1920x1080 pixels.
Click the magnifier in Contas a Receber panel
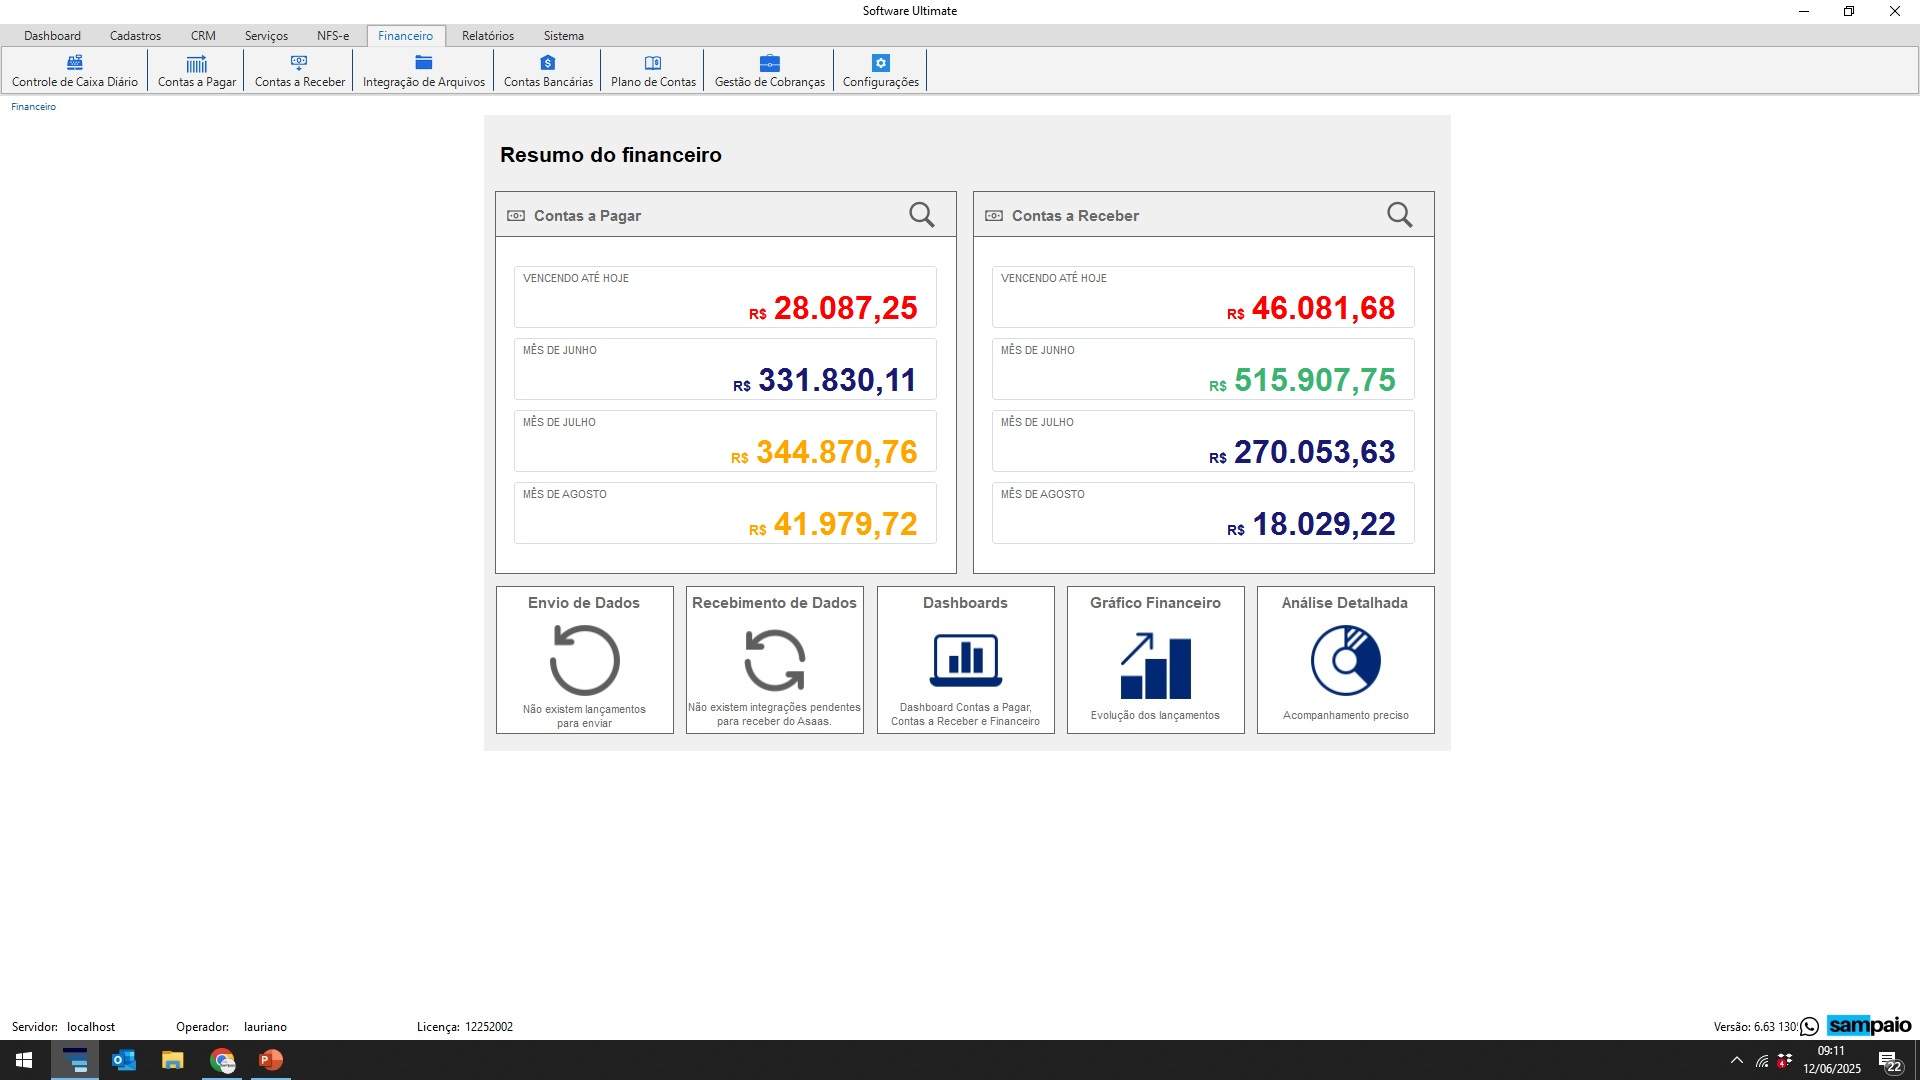tap(1400, 215)
